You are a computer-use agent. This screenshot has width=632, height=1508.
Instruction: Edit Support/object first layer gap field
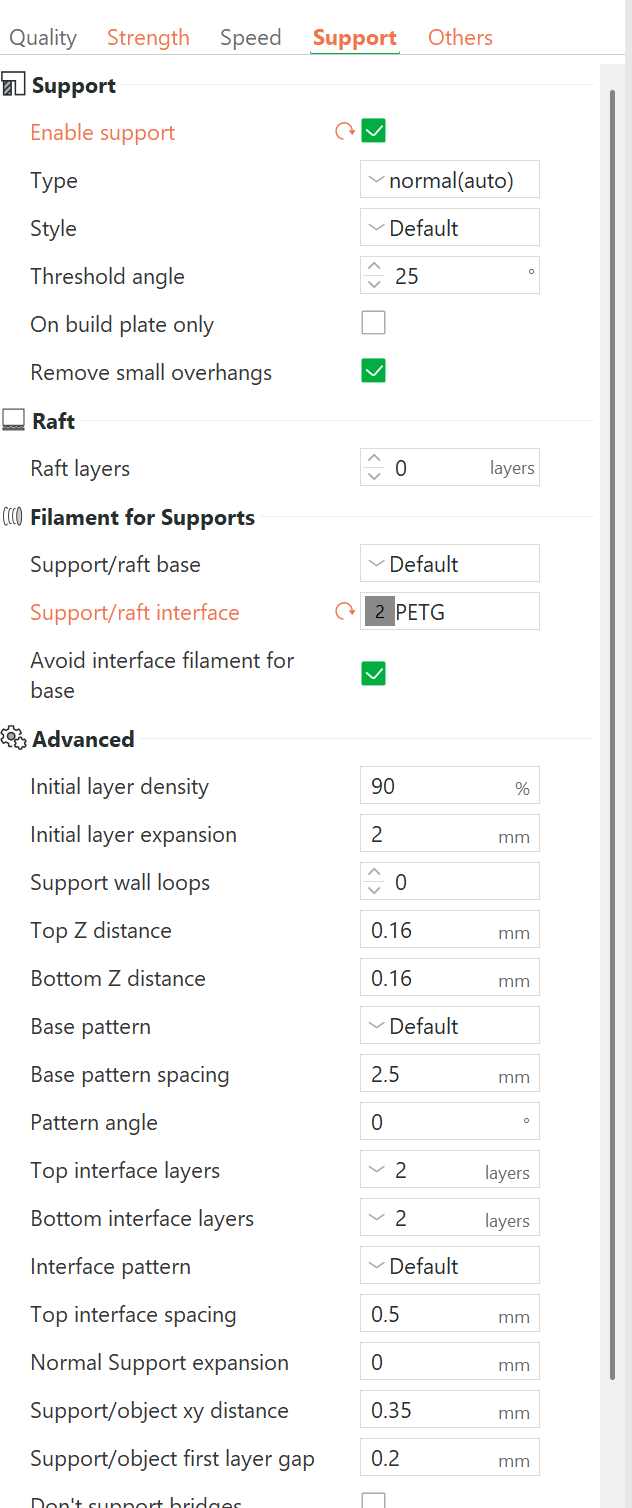pos(450,1458)
